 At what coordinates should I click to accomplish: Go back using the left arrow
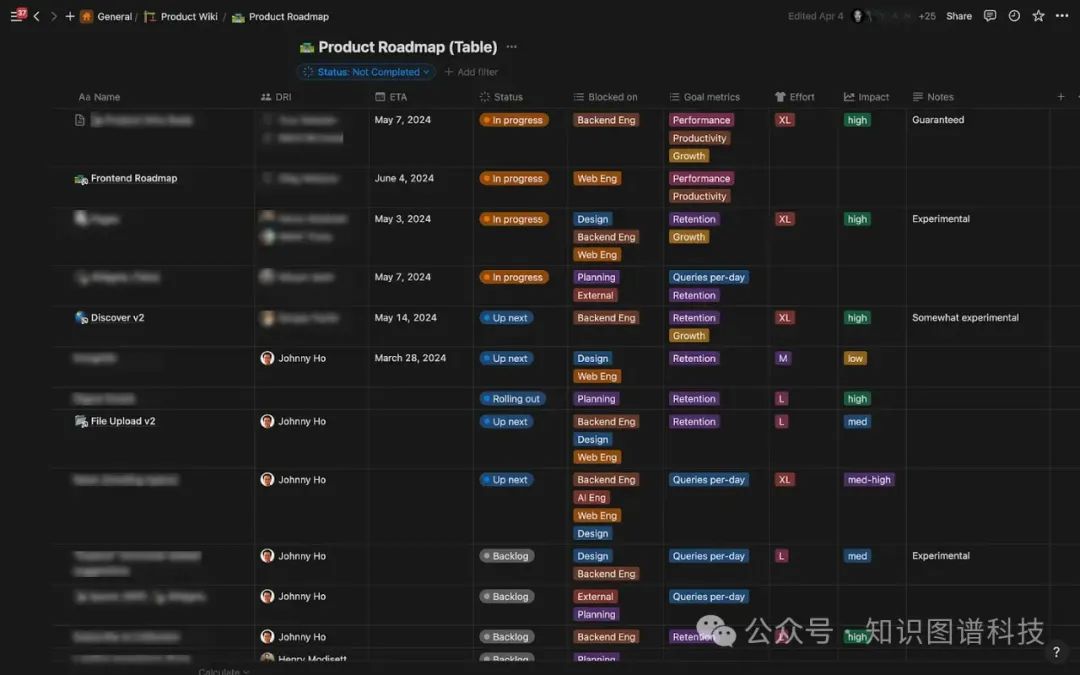pos(37,16)
